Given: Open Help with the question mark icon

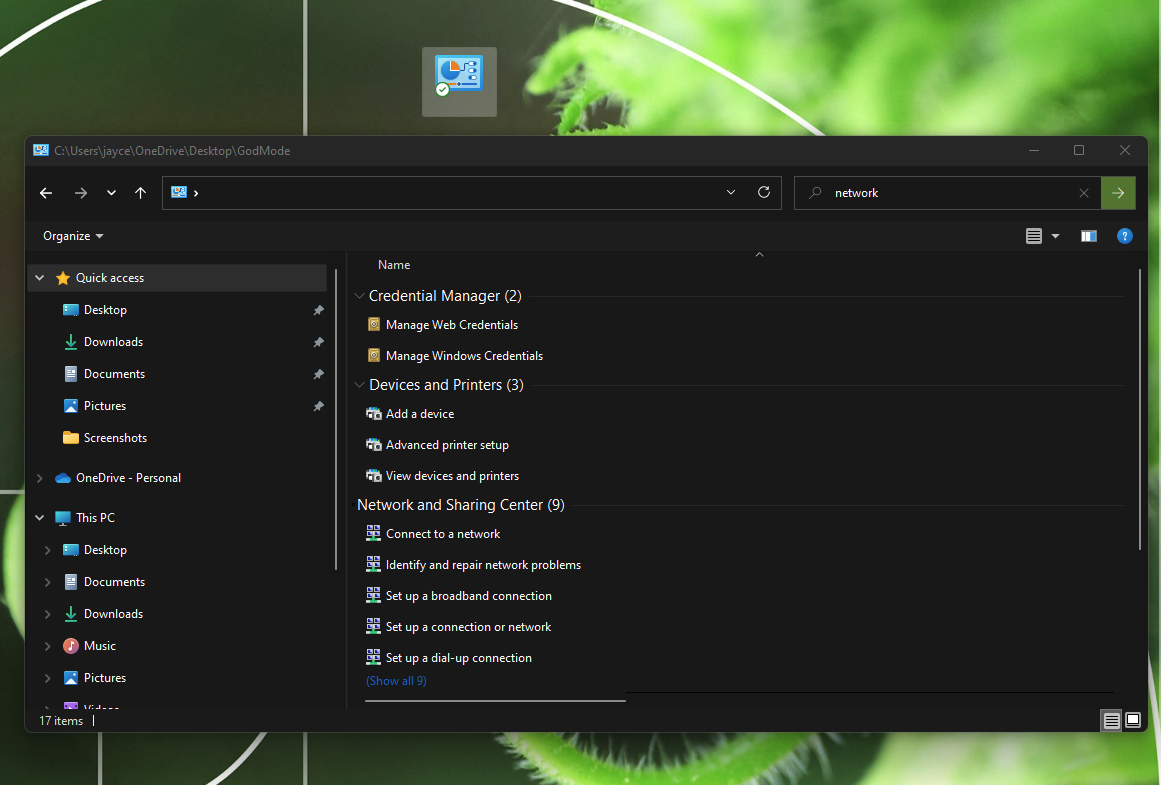Looking at the screenshot, I should click(1125, 236).
